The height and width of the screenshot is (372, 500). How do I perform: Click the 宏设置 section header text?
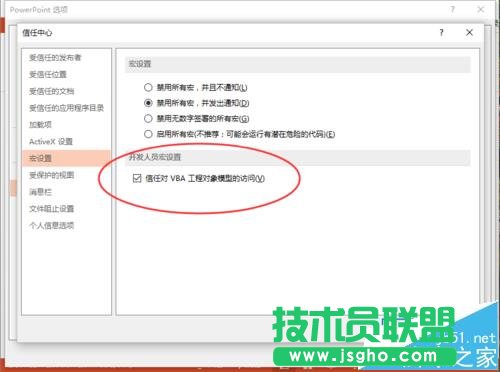(140, 64)
